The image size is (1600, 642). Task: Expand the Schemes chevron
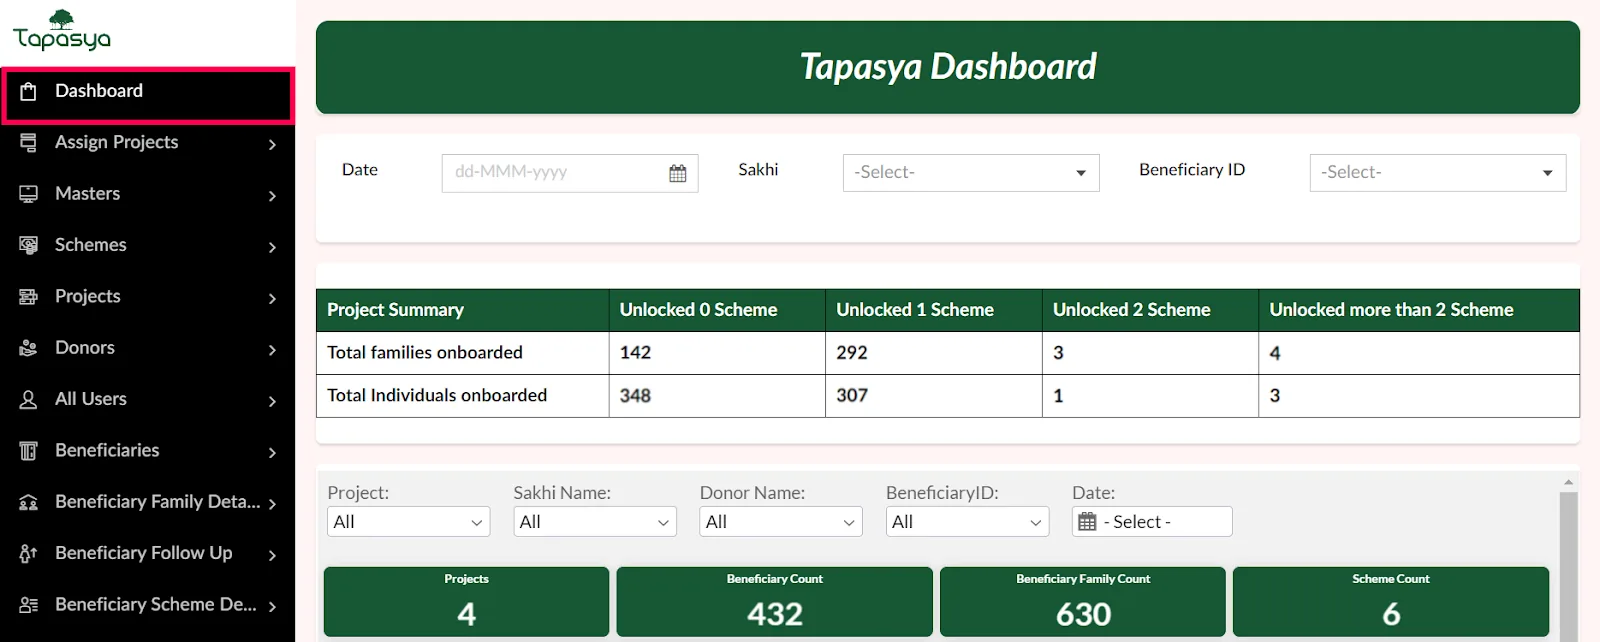click(x=272, y=247)
